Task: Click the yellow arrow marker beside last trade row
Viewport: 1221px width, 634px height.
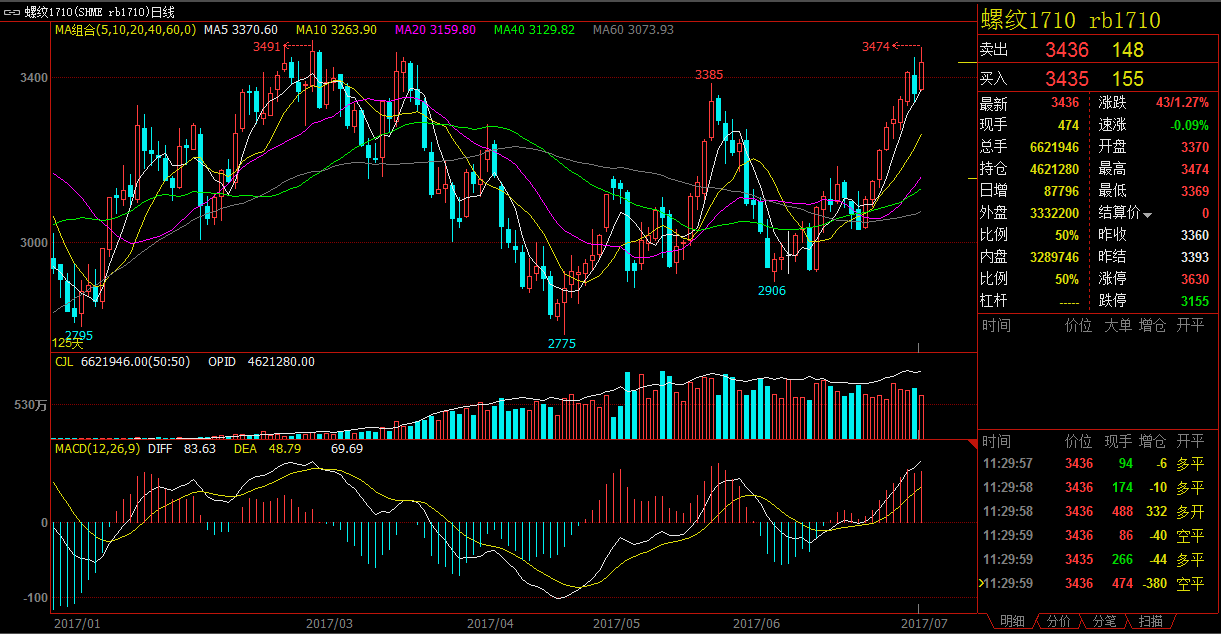Action: pyautogui.click(x=982, y=583)
